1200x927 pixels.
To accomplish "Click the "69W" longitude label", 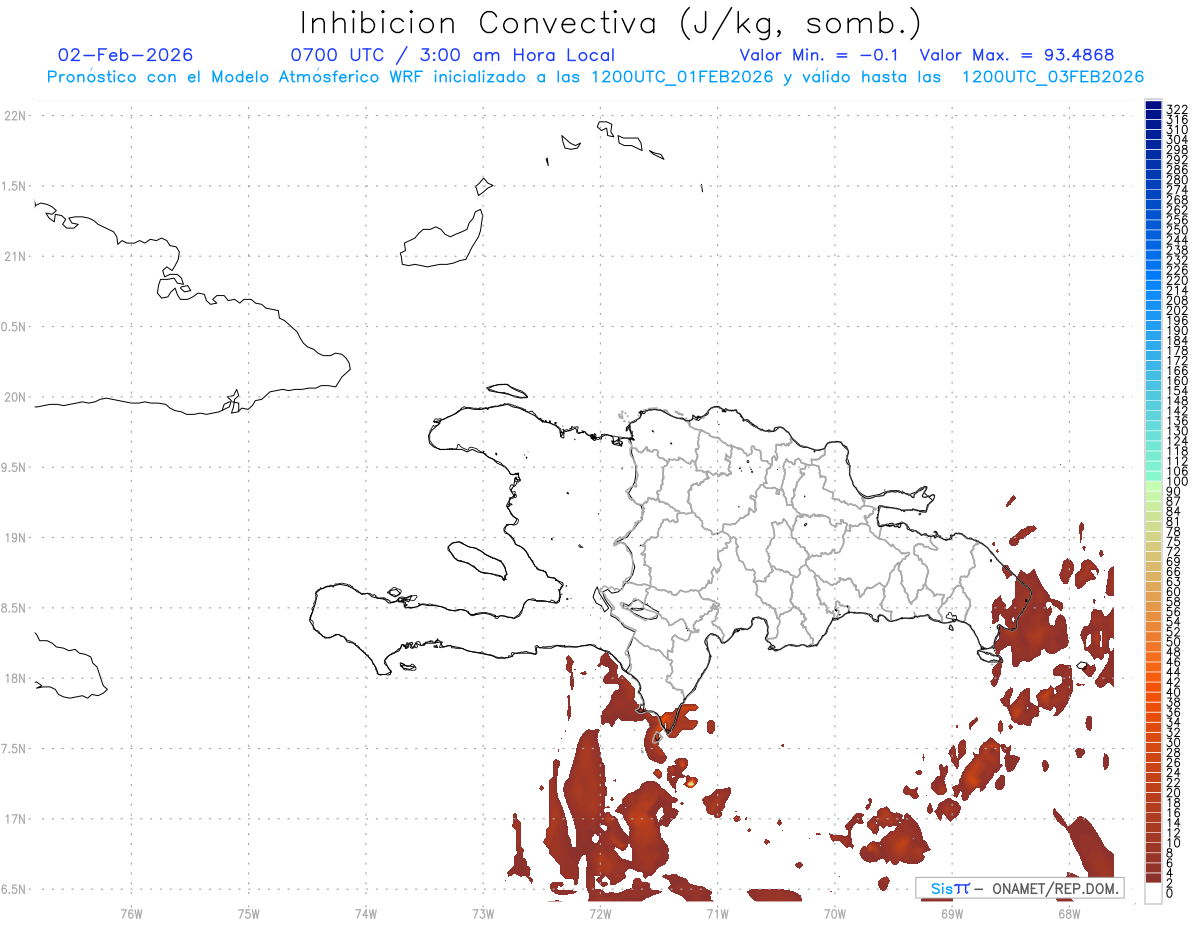I will [x=952, y=912].
